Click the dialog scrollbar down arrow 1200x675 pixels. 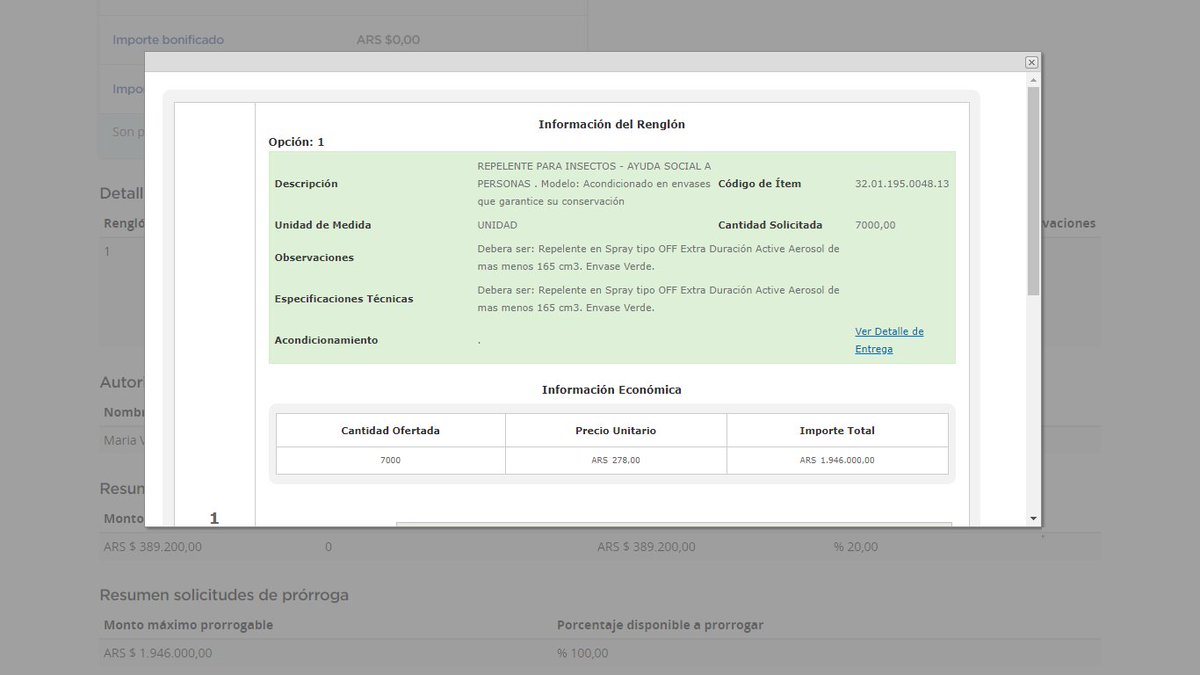1033,518
